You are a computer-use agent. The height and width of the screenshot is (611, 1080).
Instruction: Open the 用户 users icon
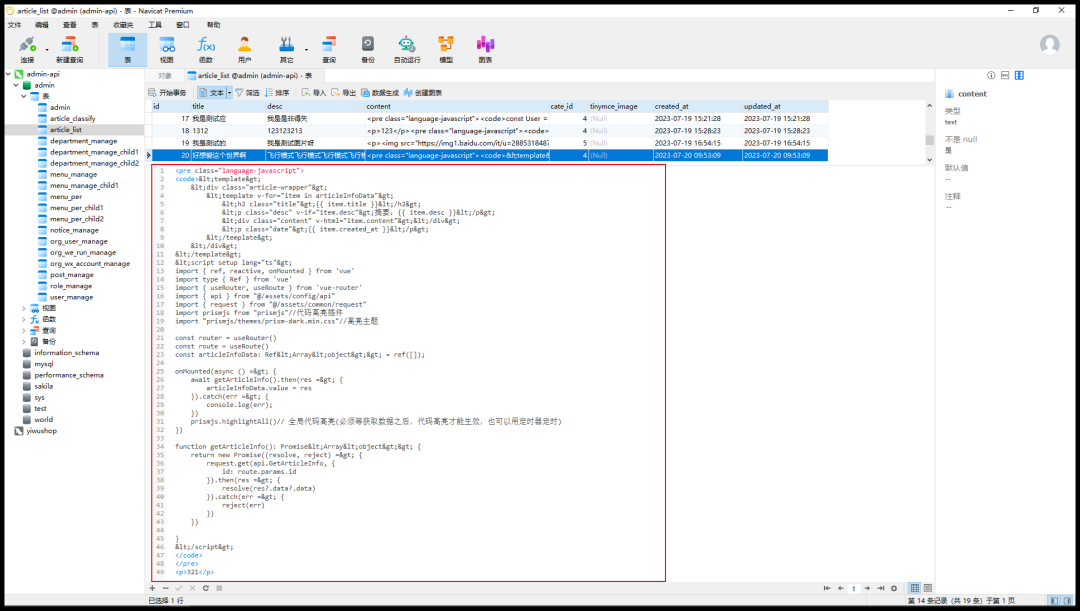pos(245,50)
